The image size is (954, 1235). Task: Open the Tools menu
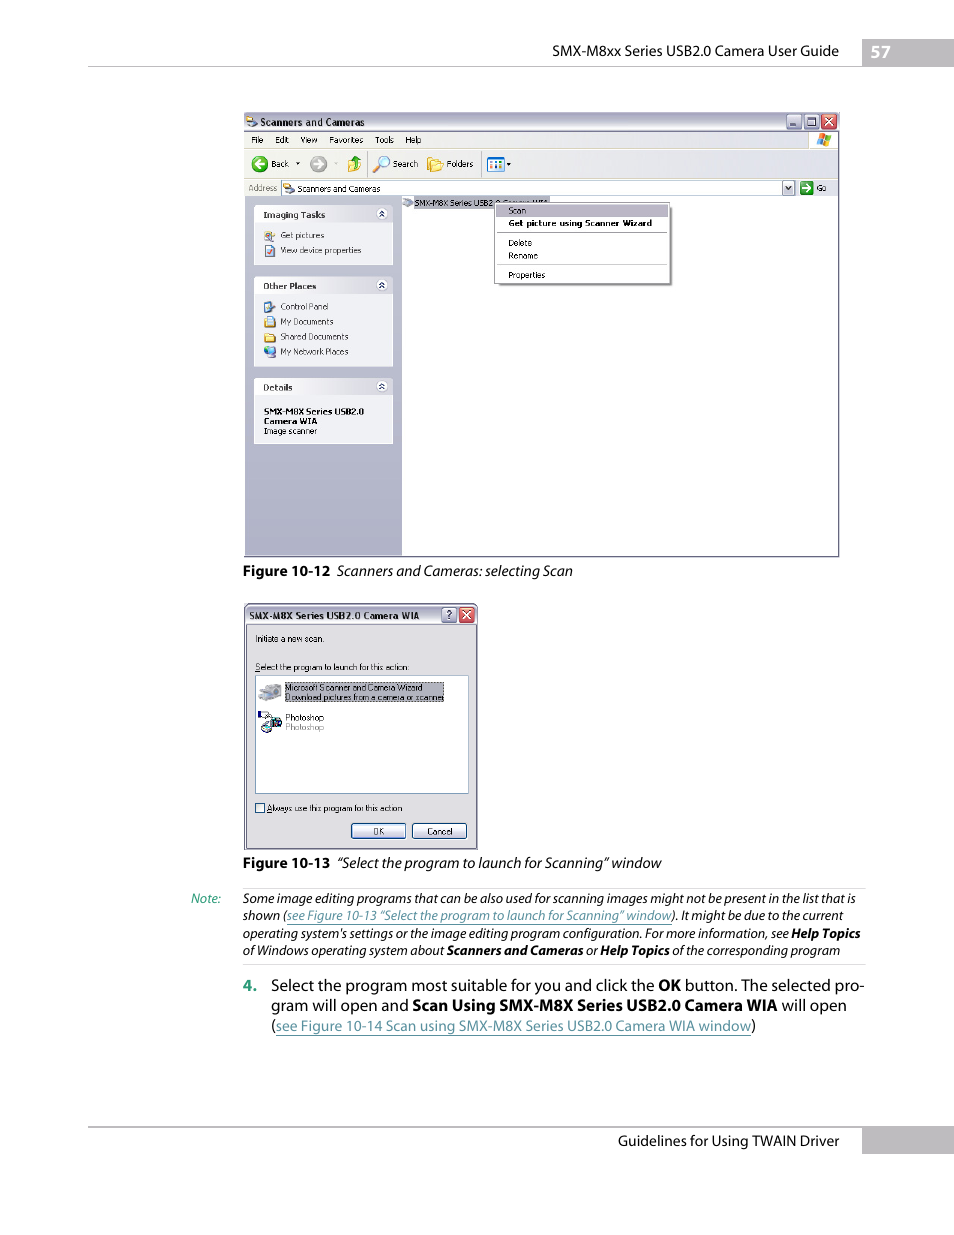click(x=384, y=140)
